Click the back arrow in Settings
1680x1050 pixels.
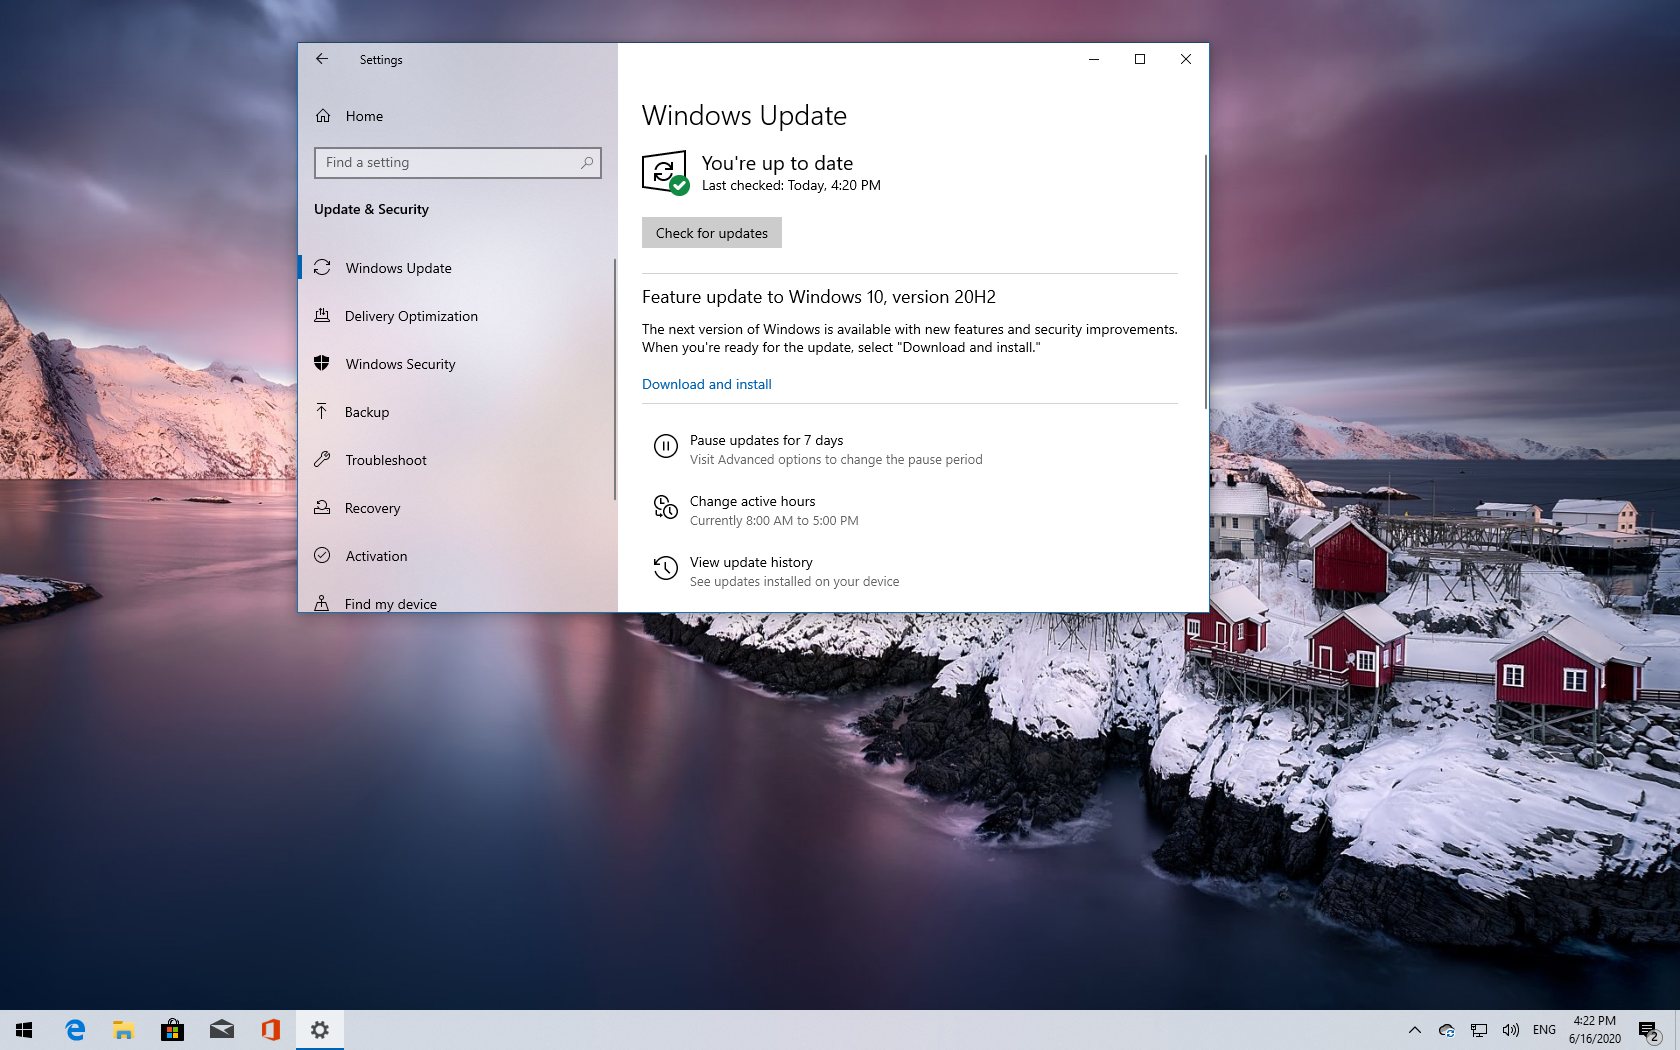[x=322, y=59]
